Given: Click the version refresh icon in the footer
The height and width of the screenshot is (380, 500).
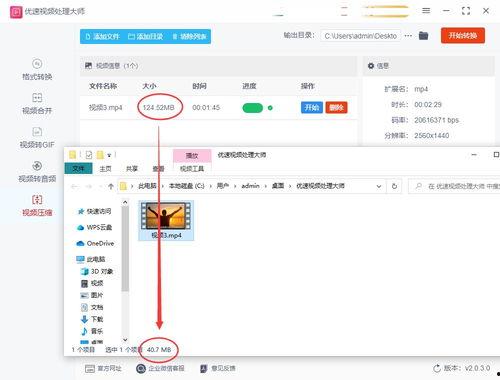Looking at the screenshot, I should click(437, 368).
